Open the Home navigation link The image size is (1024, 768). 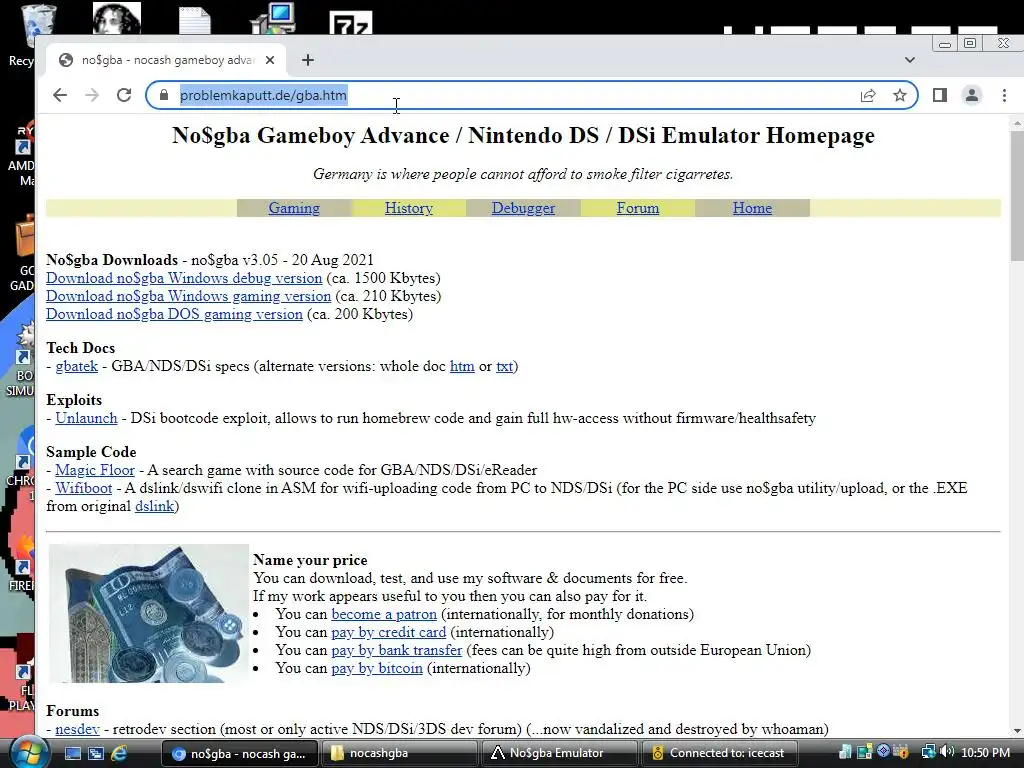(752, 208)
